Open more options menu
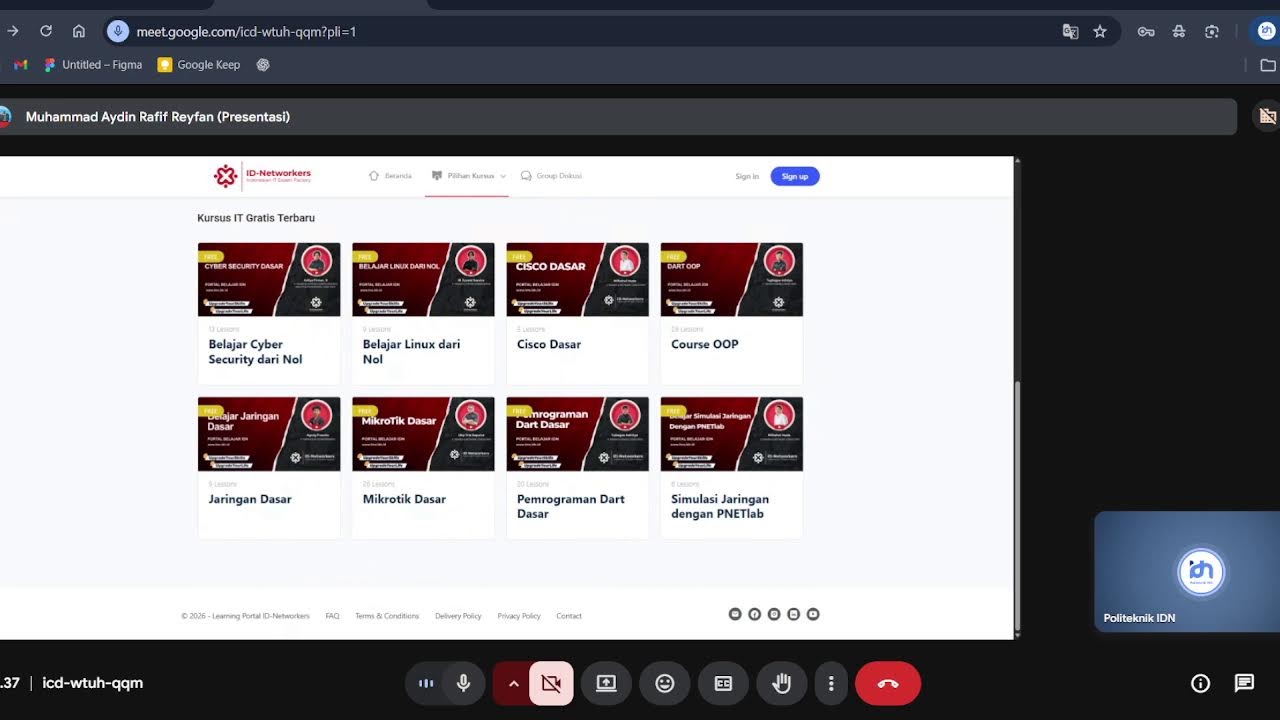 [x=831, y=684]
